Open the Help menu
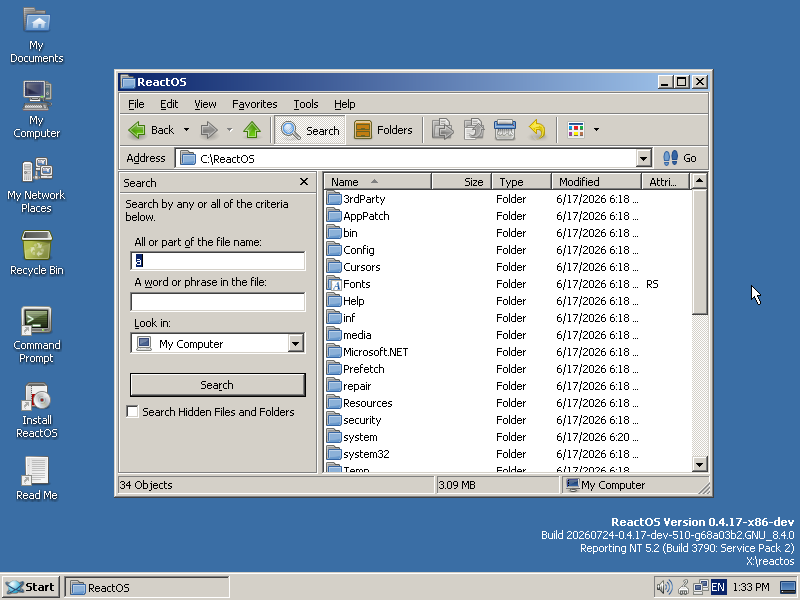The width and height of the screenshot is (800, 600). [x=344, y=104]
